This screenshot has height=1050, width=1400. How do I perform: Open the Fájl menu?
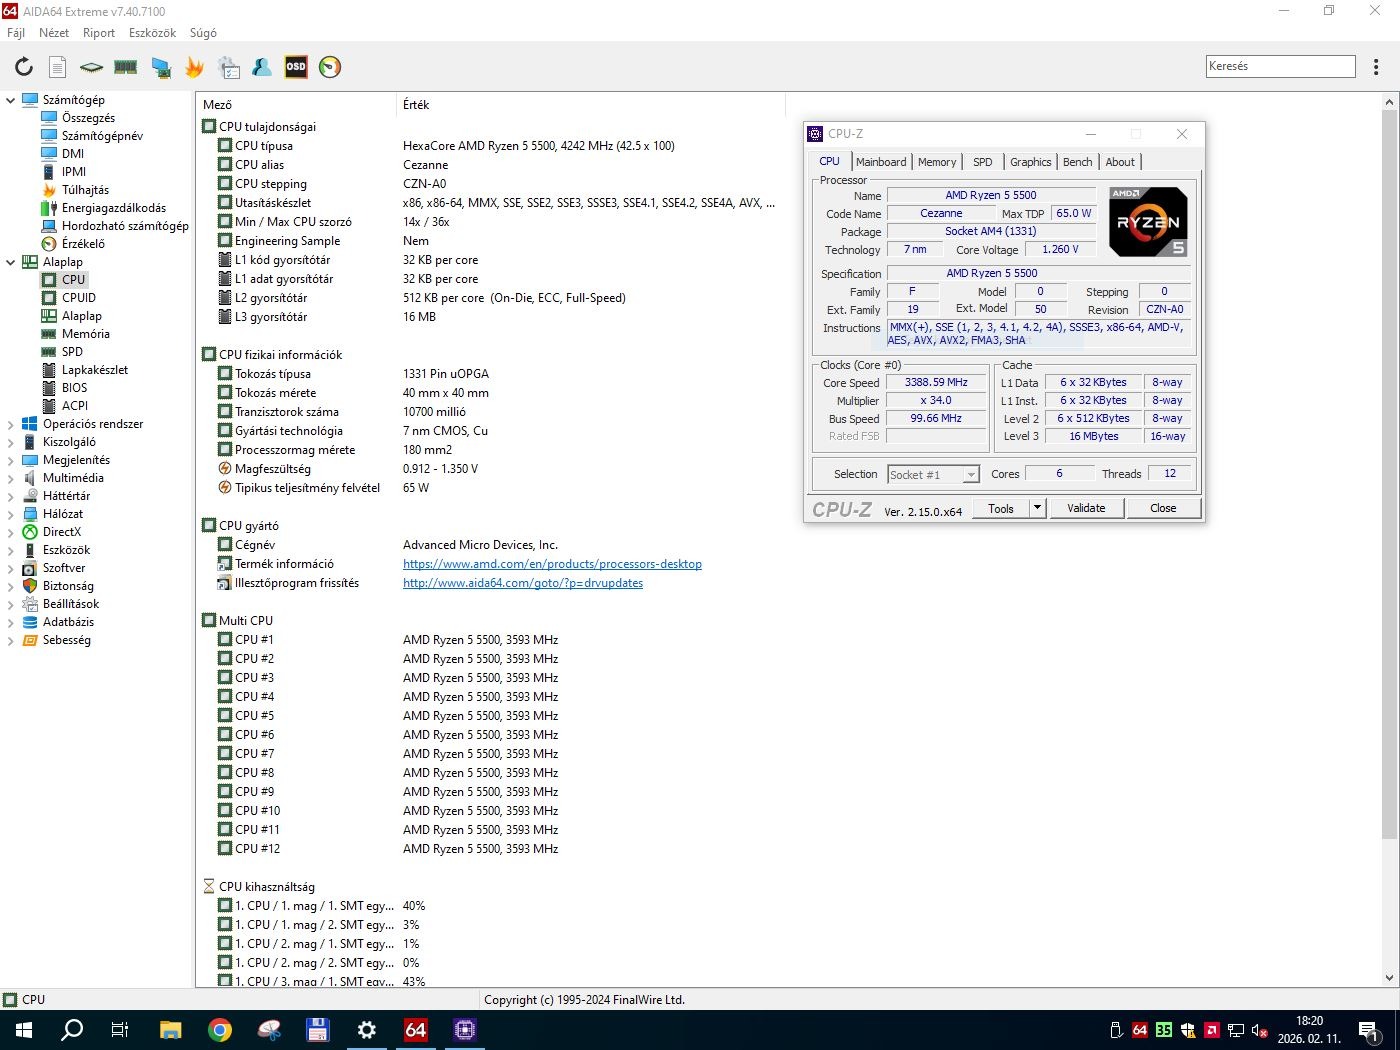click(x=16, y=33)
